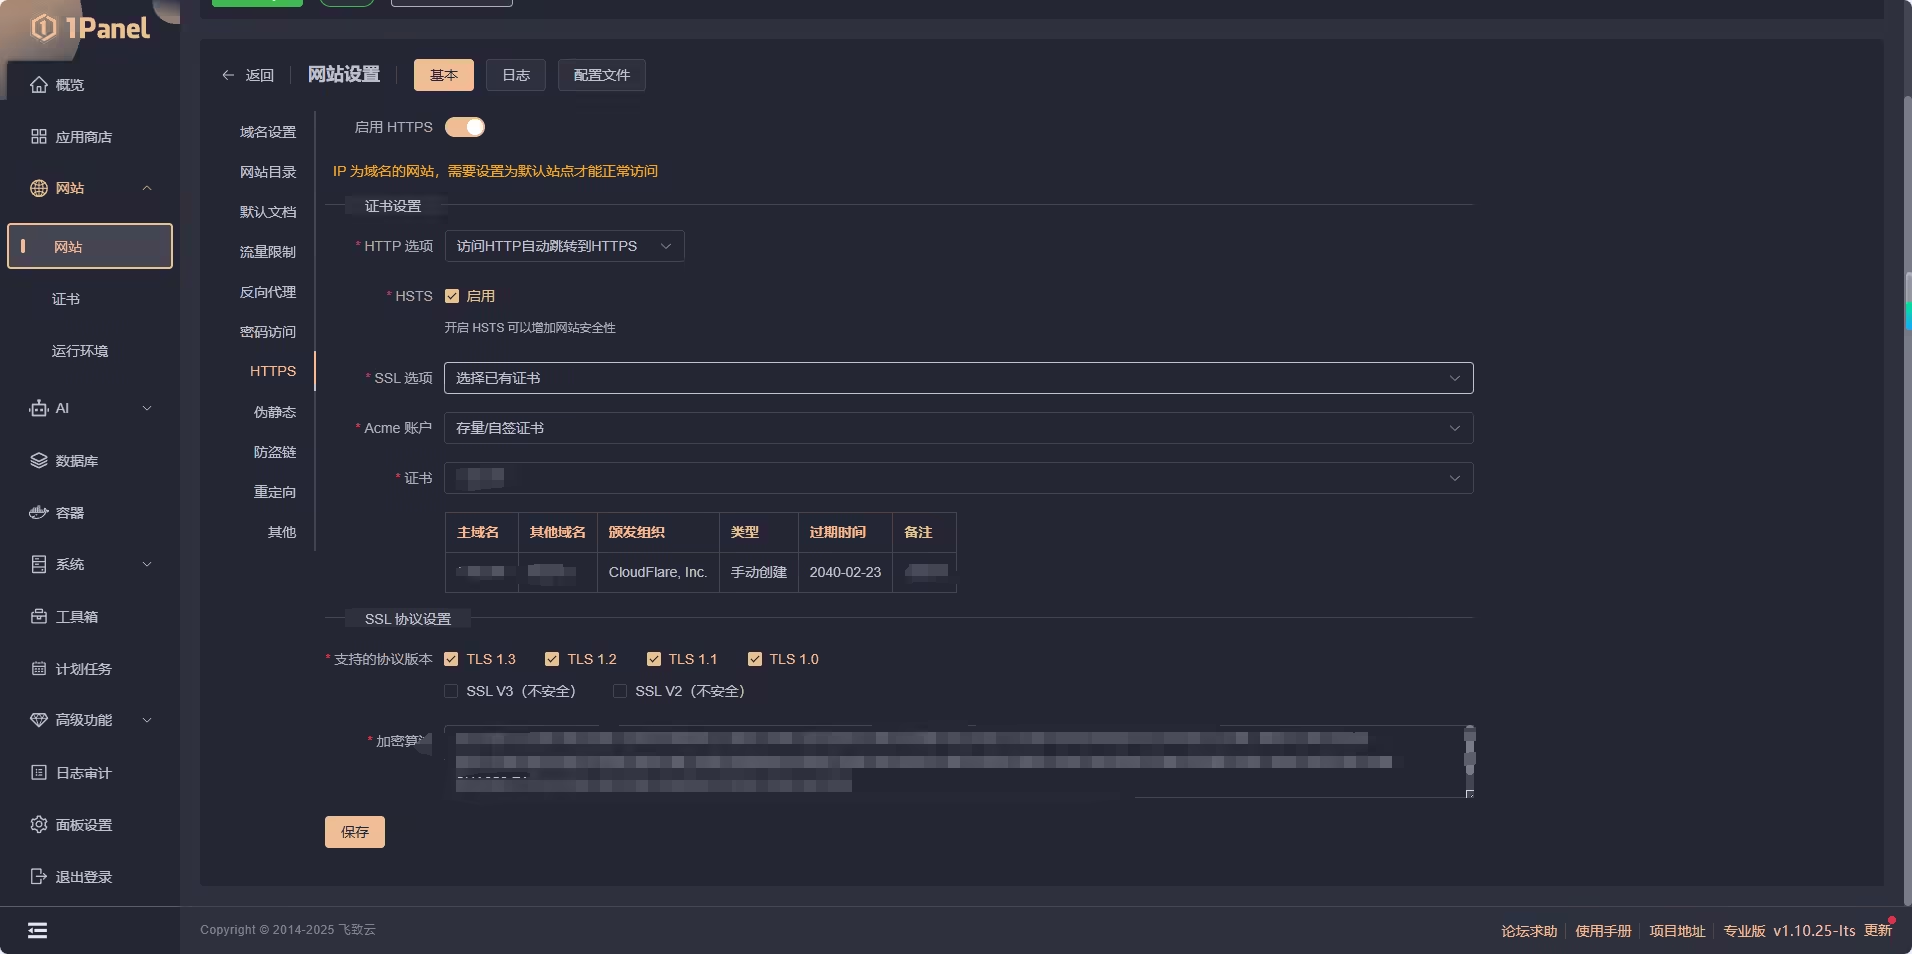
Task: Click the 保存 button
Action: pyautogui.click(x=355, y=832)
